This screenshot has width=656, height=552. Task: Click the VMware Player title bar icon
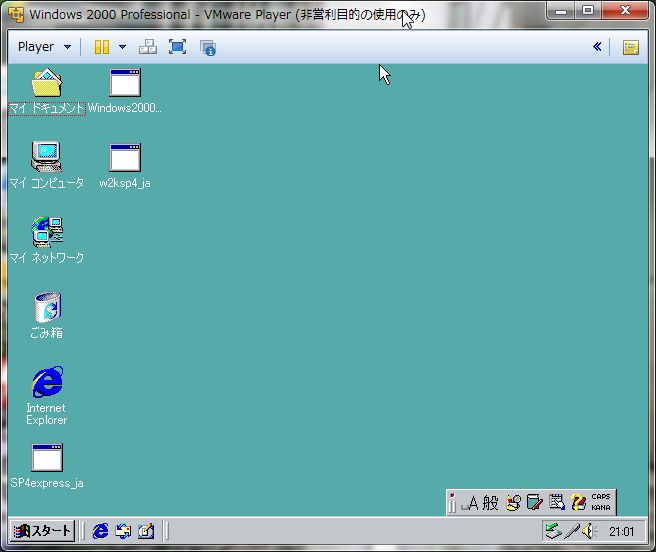16,15
